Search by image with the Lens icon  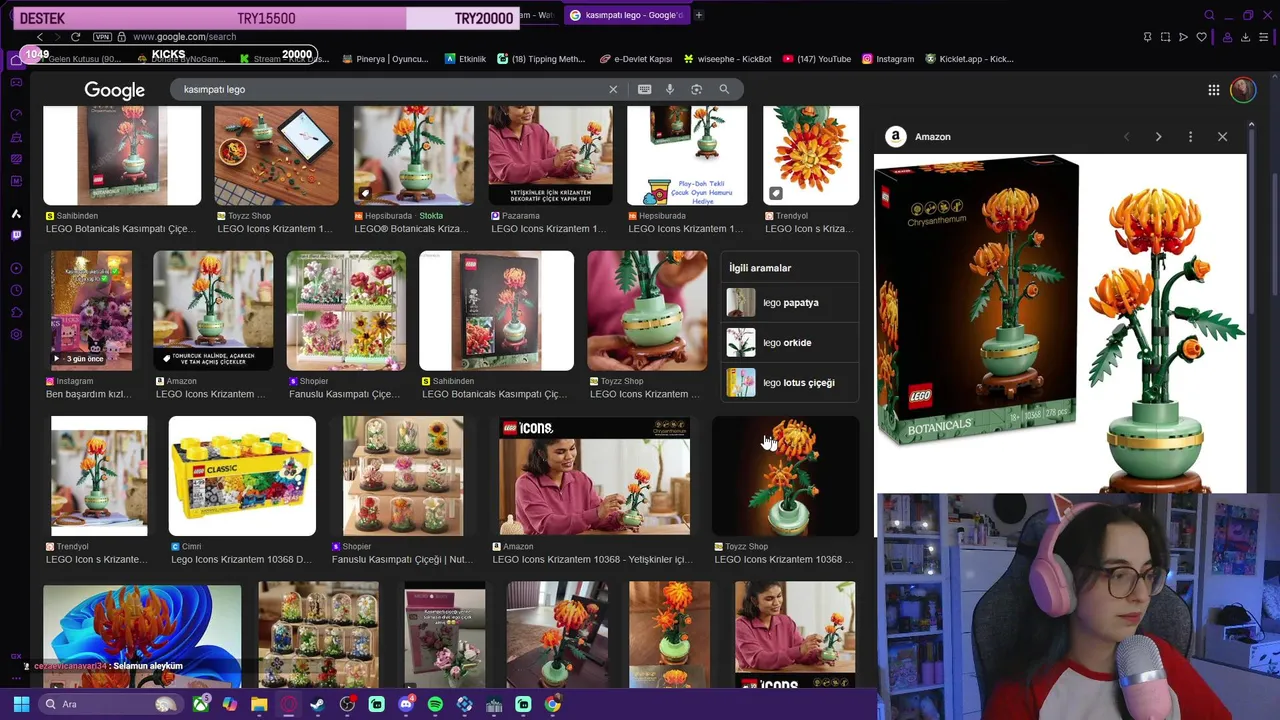tap(697, 89)
